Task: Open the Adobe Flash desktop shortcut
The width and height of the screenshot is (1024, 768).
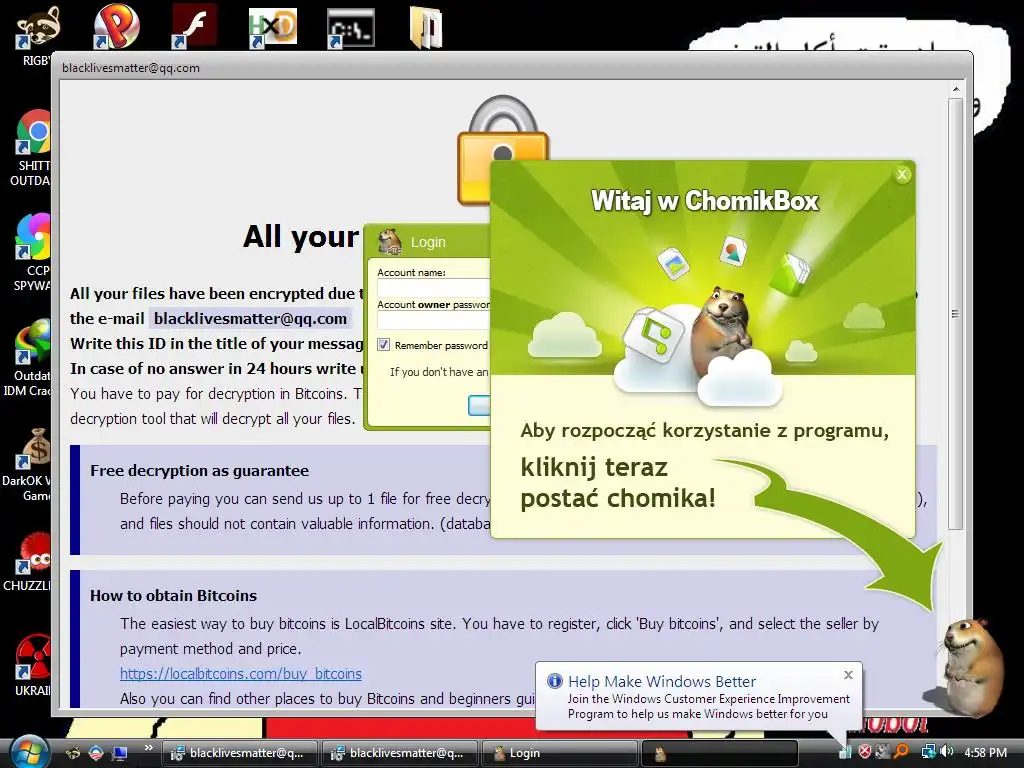Action: point(195,26)
